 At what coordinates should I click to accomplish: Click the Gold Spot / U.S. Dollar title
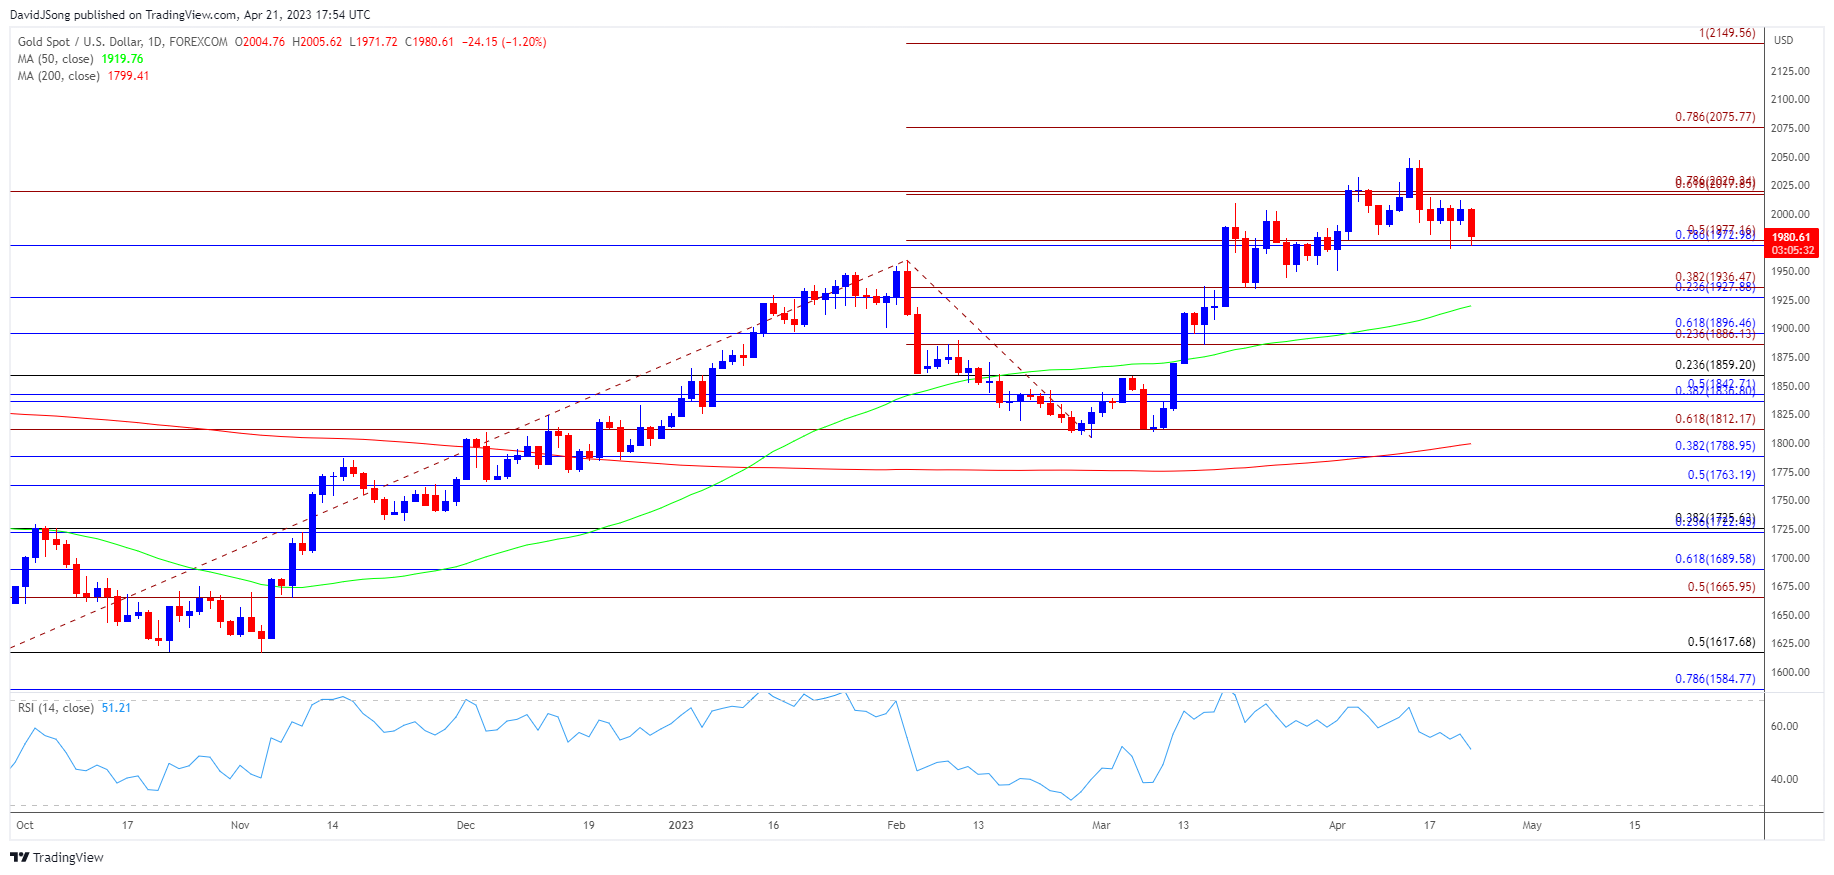coord(122,42)
